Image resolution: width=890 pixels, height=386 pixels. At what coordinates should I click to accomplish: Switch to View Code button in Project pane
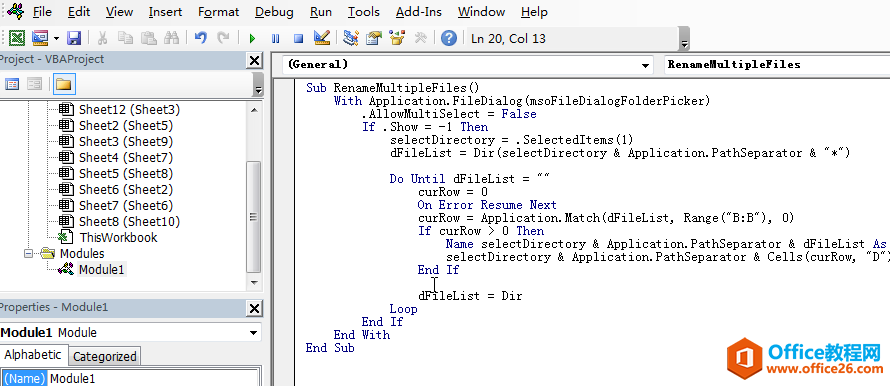pos(12,85)
